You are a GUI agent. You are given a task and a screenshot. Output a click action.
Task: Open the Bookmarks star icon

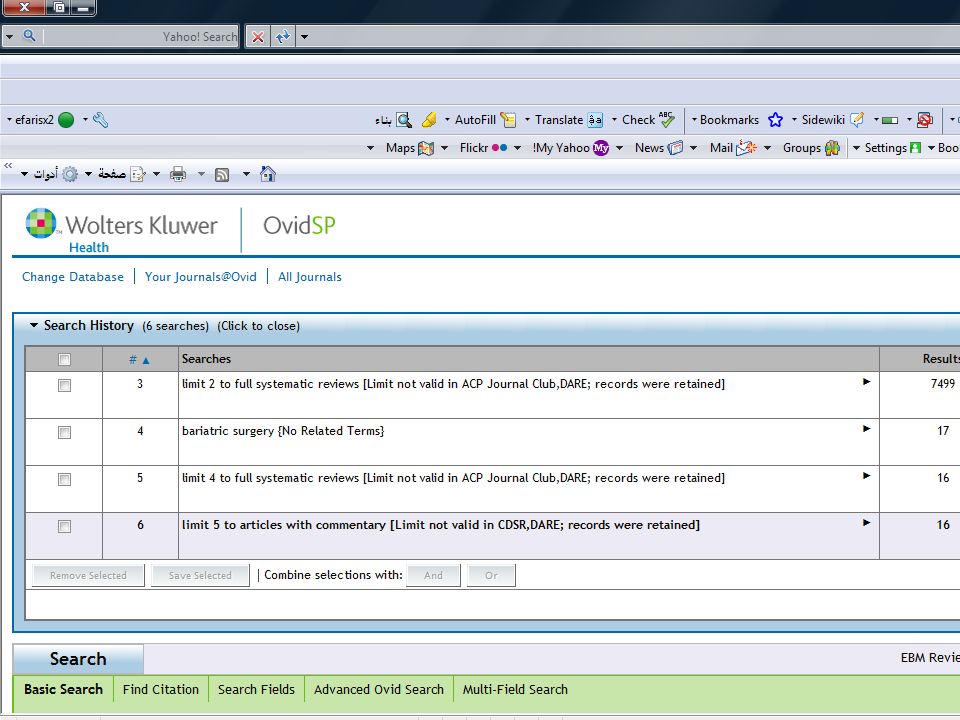click(775, 119)
